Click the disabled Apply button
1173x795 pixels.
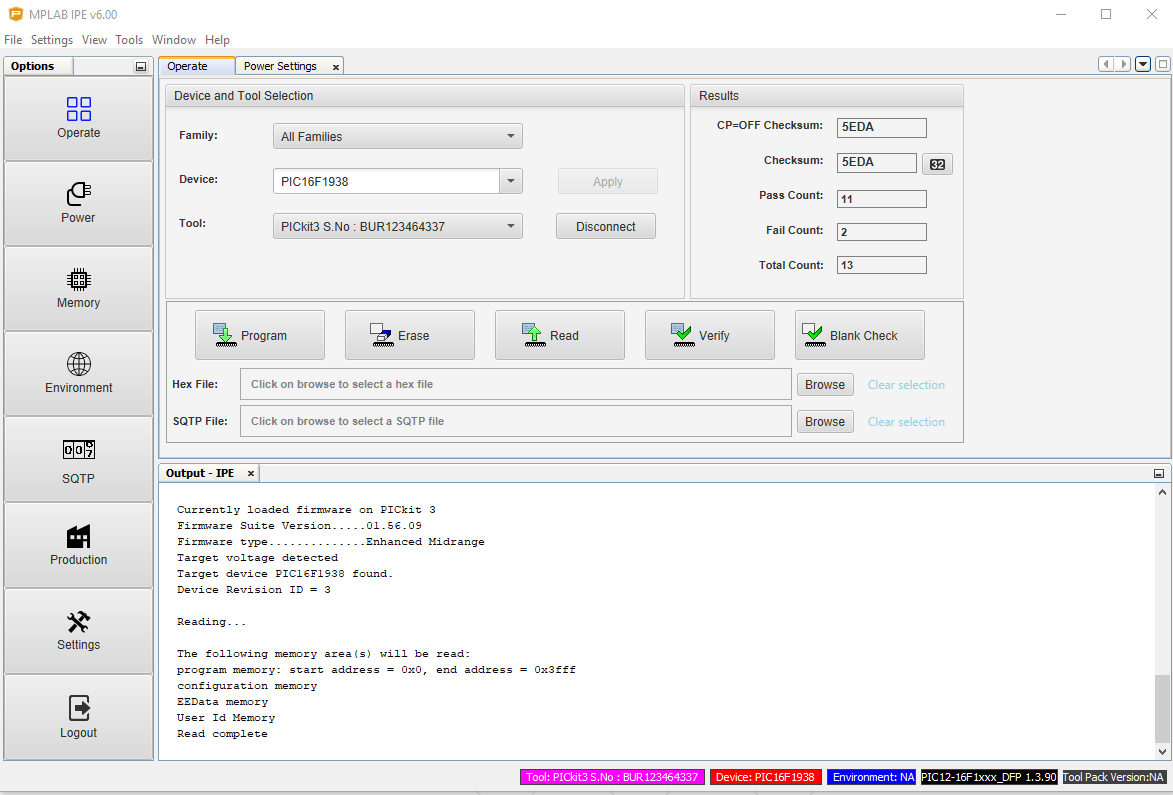click(607, 182)
